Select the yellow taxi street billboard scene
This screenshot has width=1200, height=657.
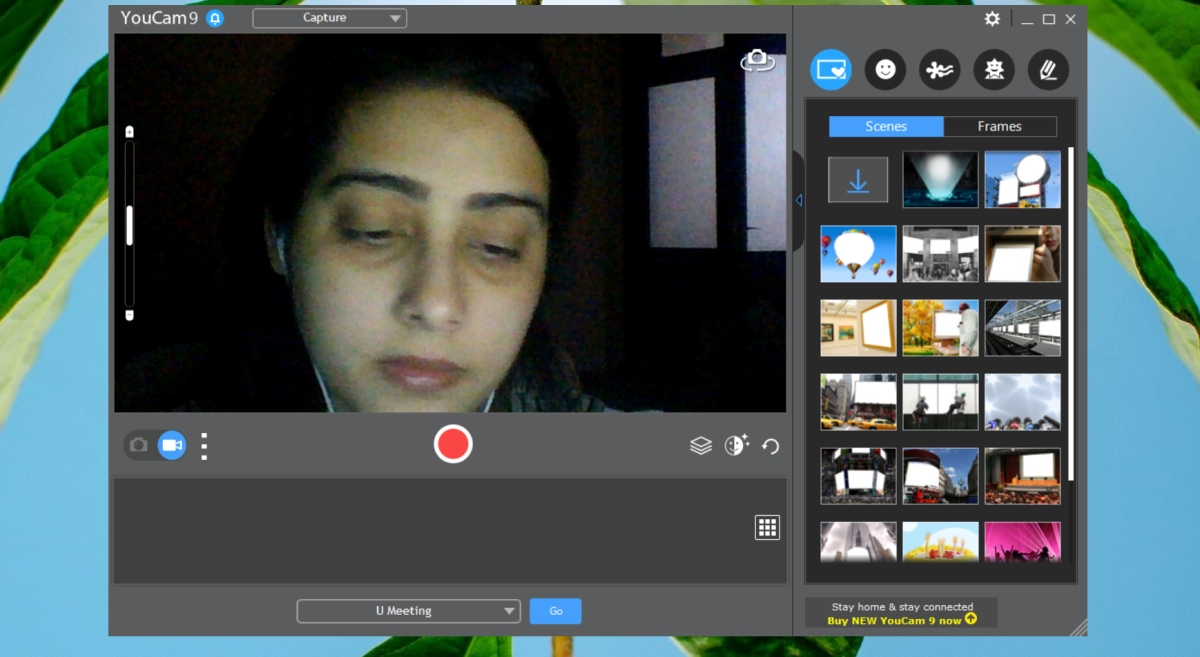point(858,401)
